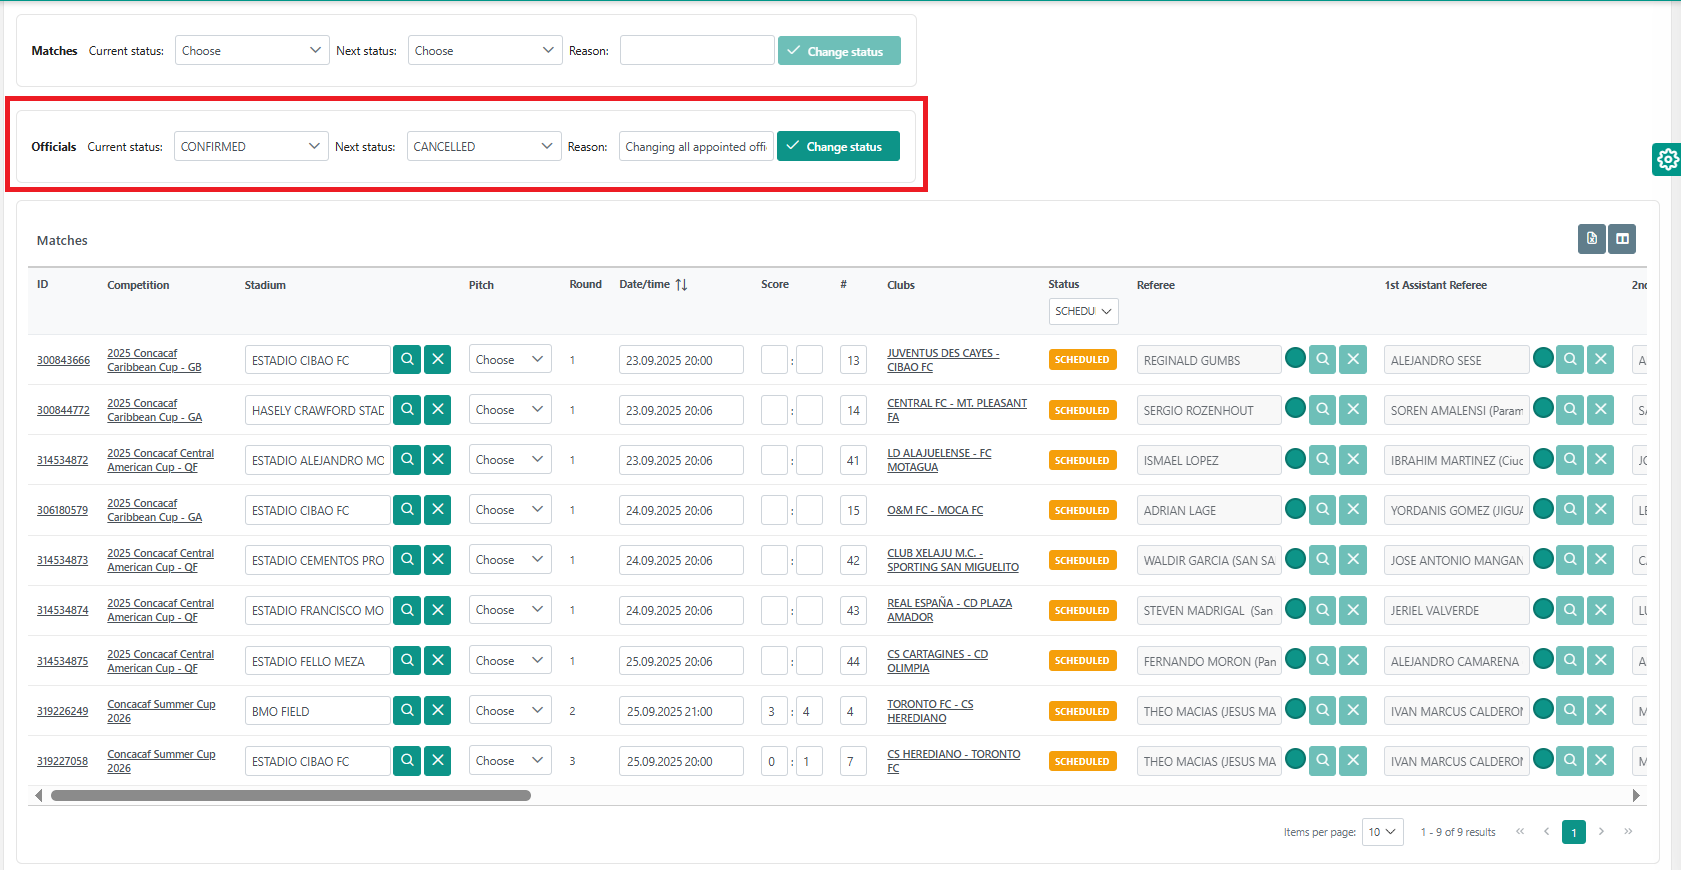Open the column chooser icon above the table
The width and height of the screenshot is (1681, 870).
[1622, 239]
